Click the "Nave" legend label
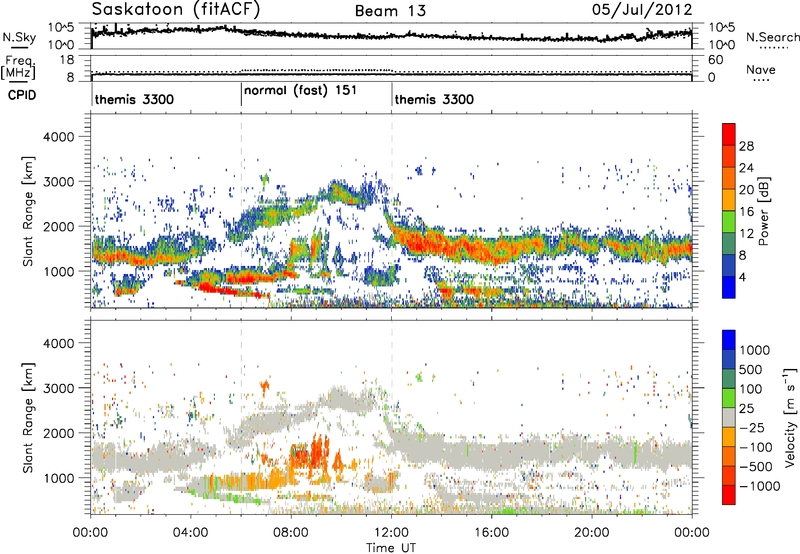800x554 pixels. point(761,70)
